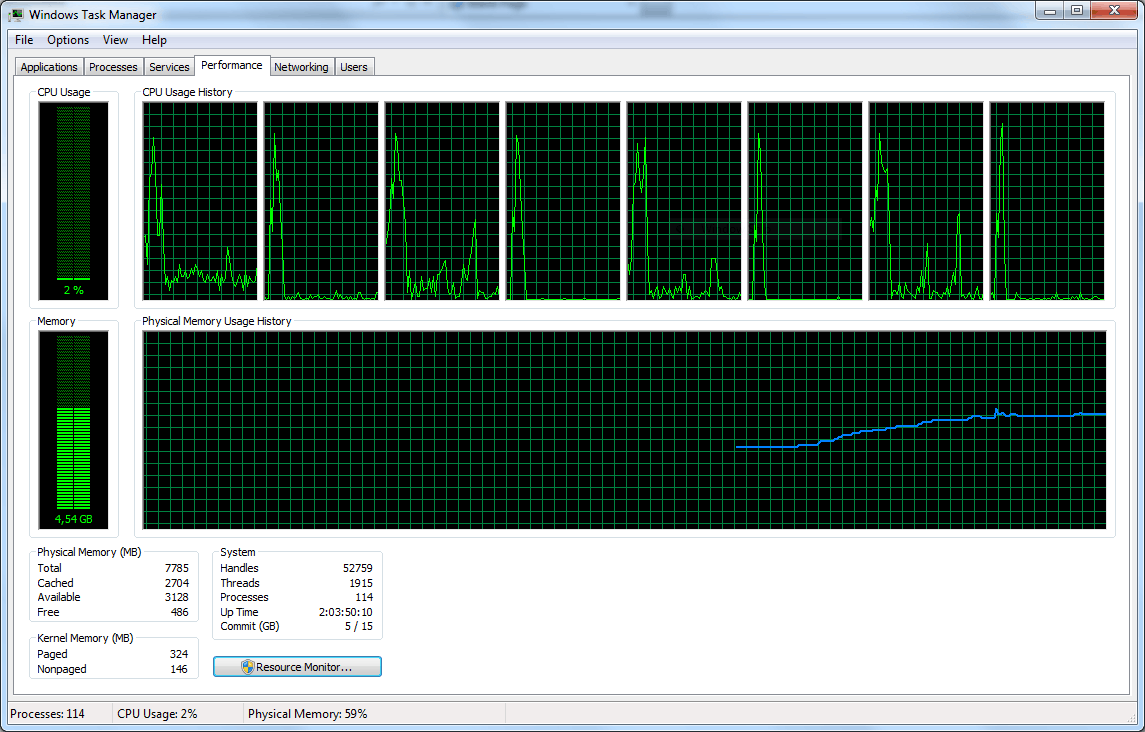The height and width of the screenshot is (732, 1145).
Task: Click the Handles value 52759
Action: click(x=358, y=568)
